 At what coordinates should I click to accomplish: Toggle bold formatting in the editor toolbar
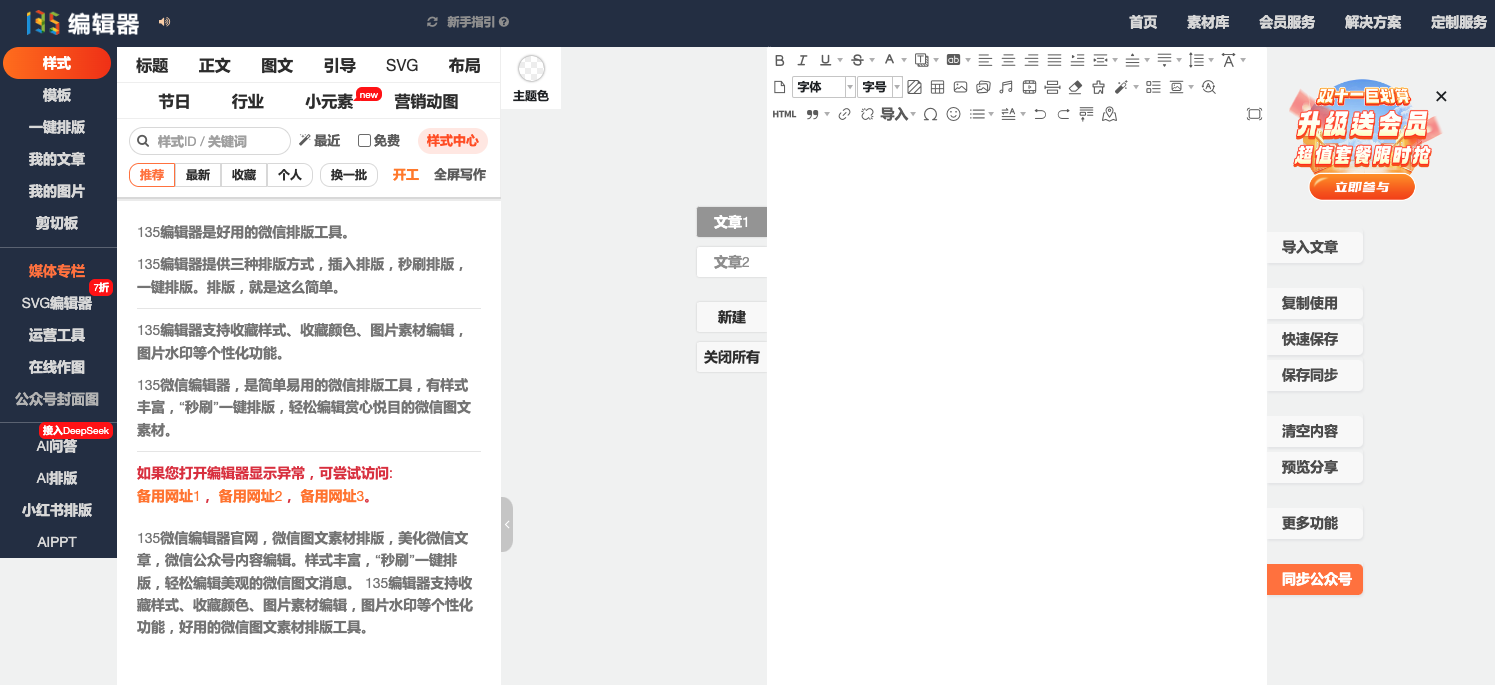[780, 60]
